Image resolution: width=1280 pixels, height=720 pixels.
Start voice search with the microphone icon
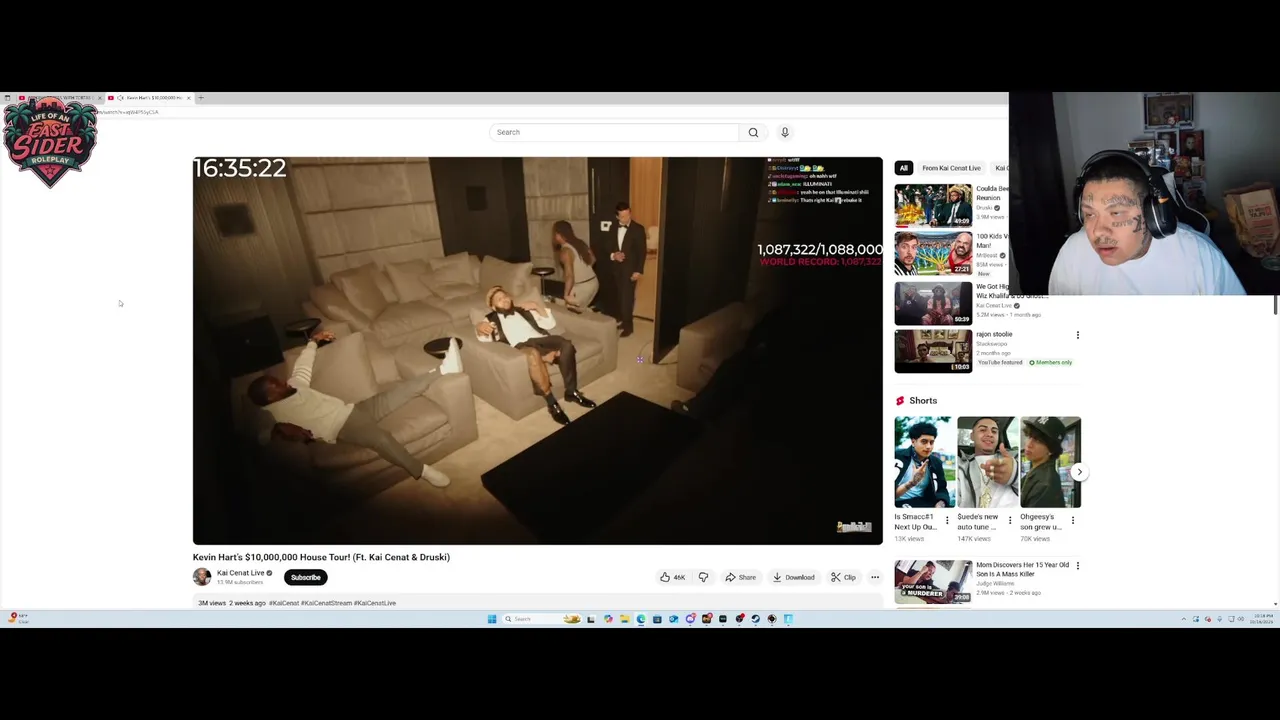click(785, 132)
